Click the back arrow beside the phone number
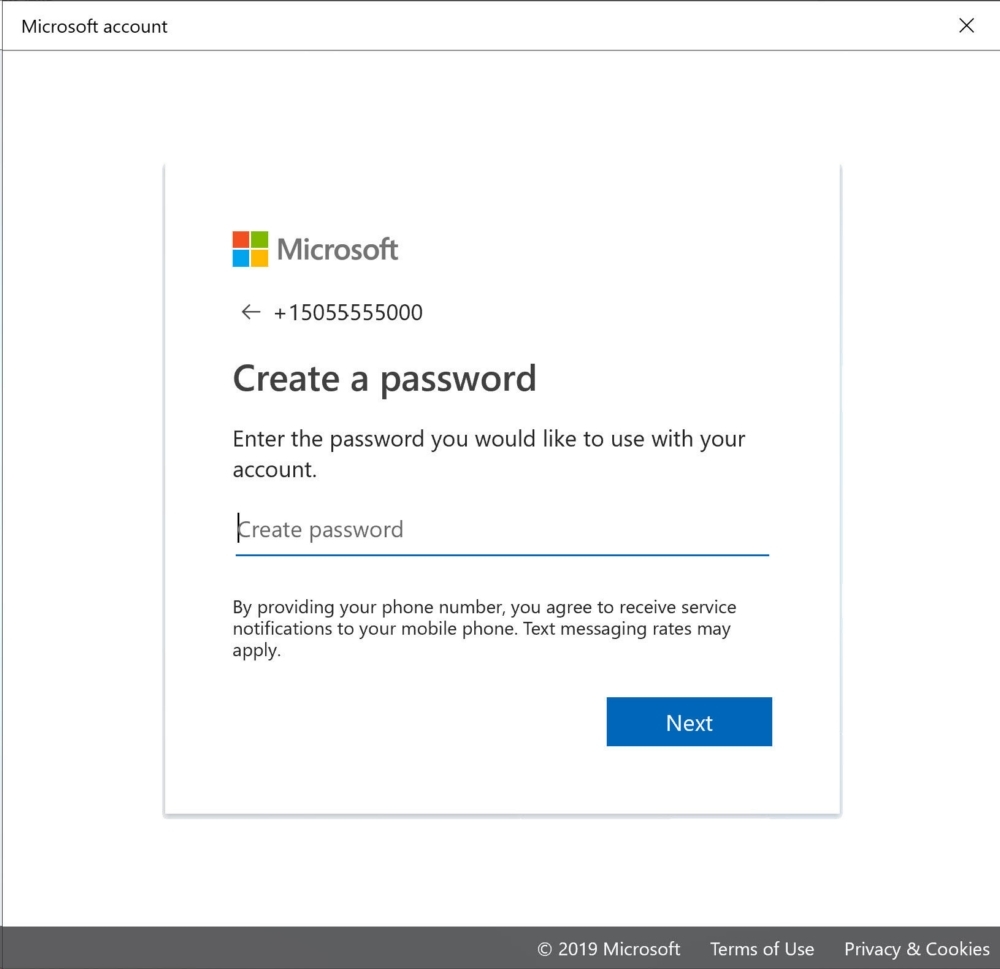The image size is (1000, 969). click(250, 313)
